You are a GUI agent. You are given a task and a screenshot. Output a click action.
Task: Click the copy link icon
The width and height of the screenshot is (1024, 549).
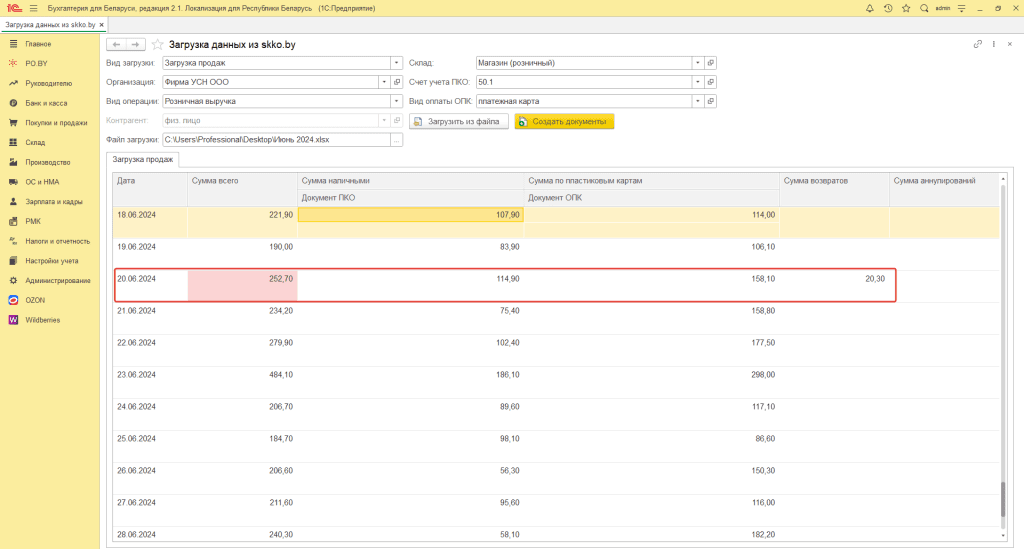point(977,45)
